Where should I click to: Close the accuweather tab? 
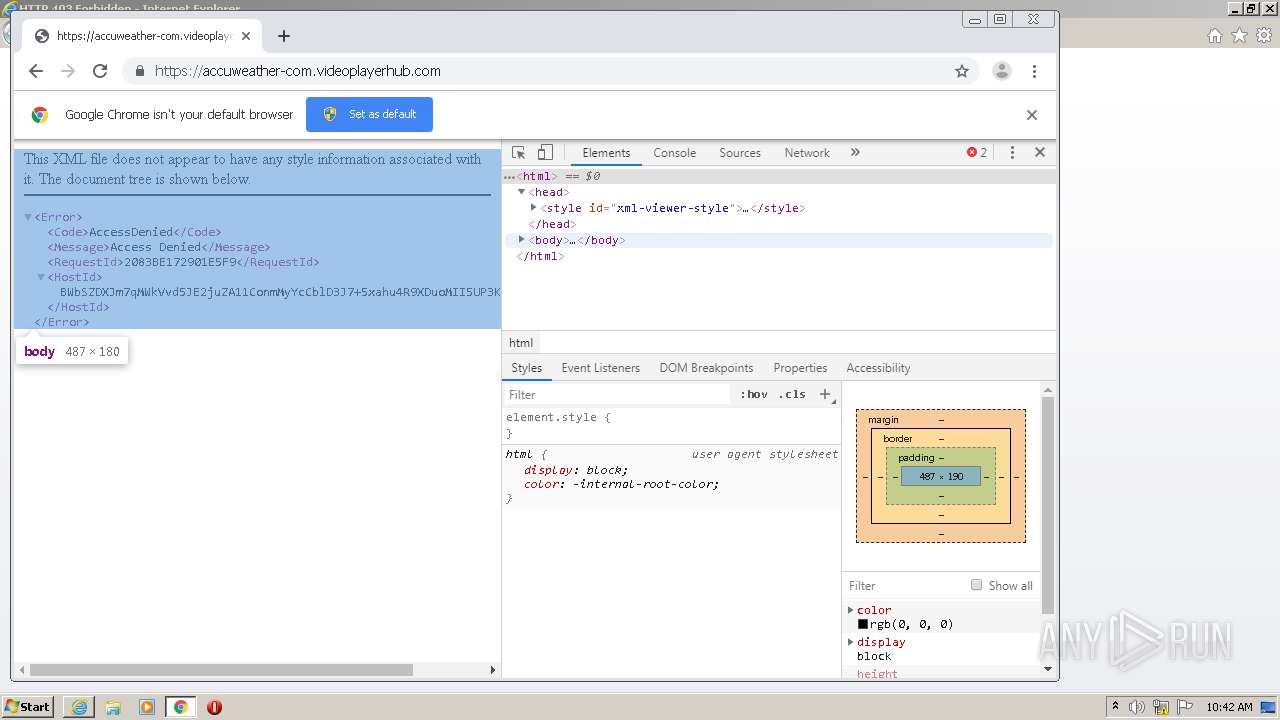246,36
